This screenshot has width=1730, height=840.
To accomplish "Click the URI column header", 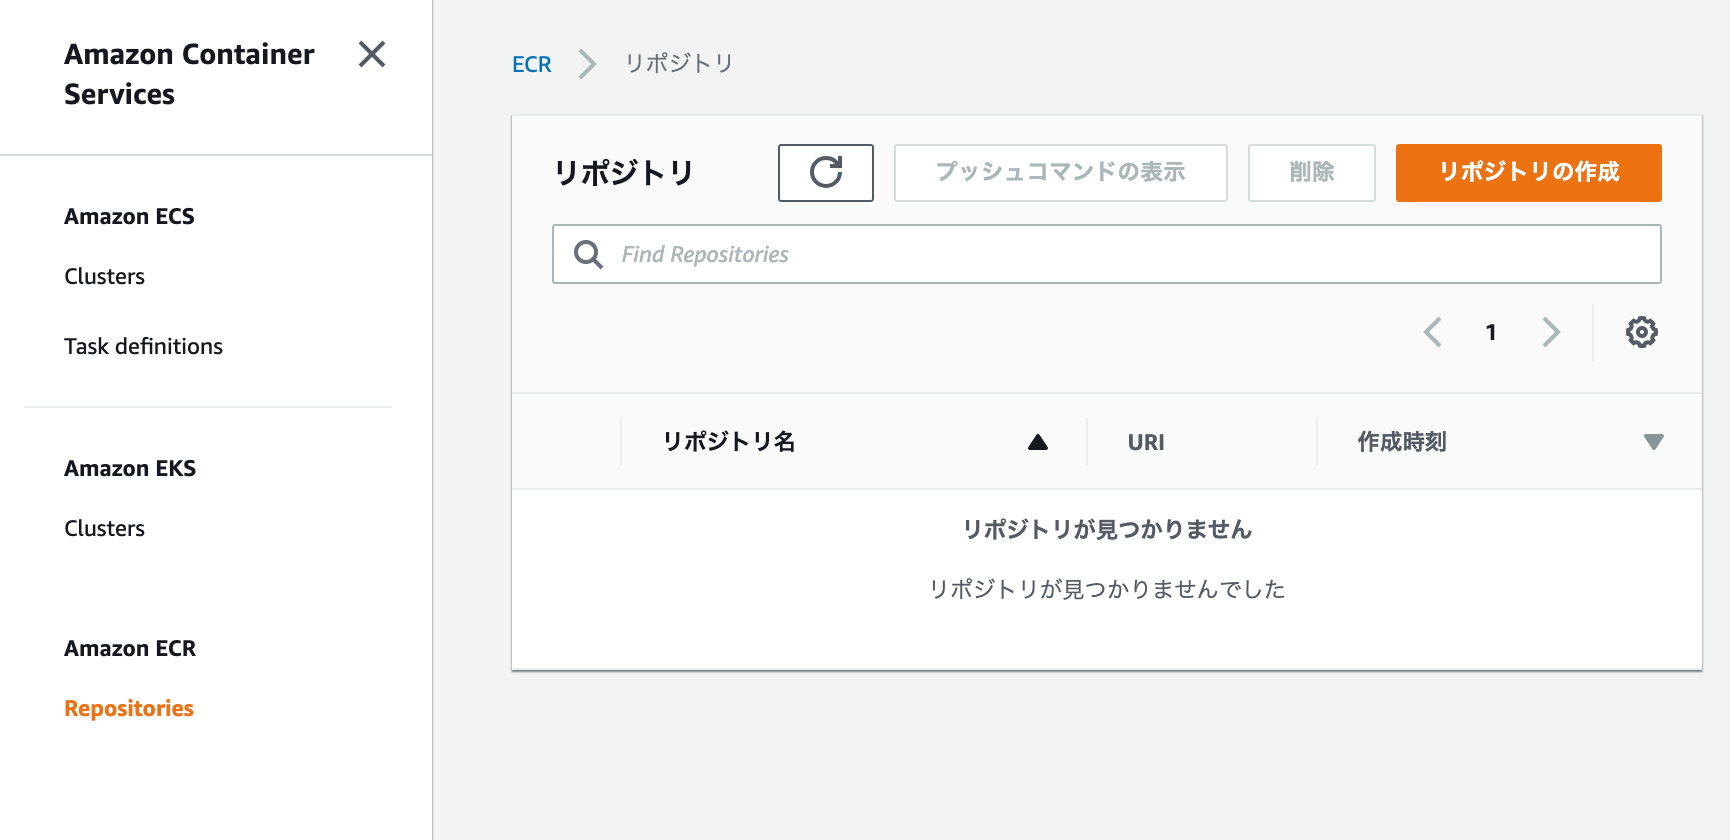I will 1146,442.
